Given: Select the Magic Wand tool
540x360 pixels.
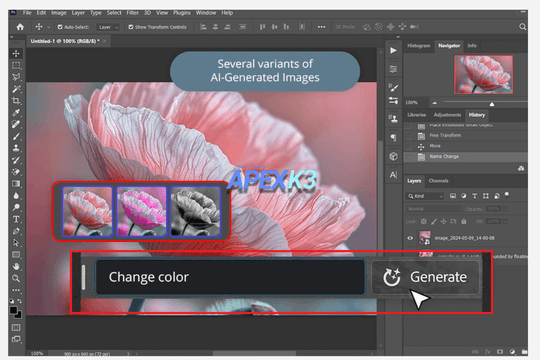Looking at the screenshot, I should pos(16,89).
